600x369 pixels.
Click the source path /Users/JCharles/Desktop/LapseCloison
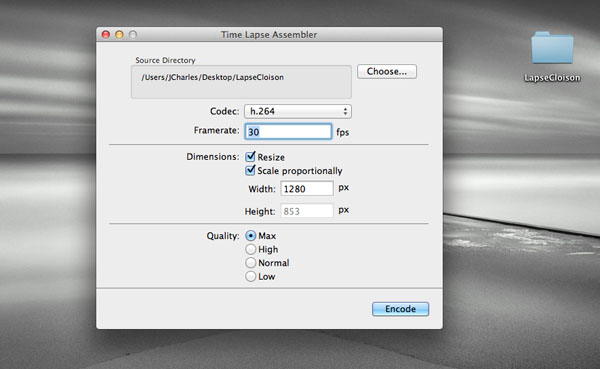click(212, 77)
